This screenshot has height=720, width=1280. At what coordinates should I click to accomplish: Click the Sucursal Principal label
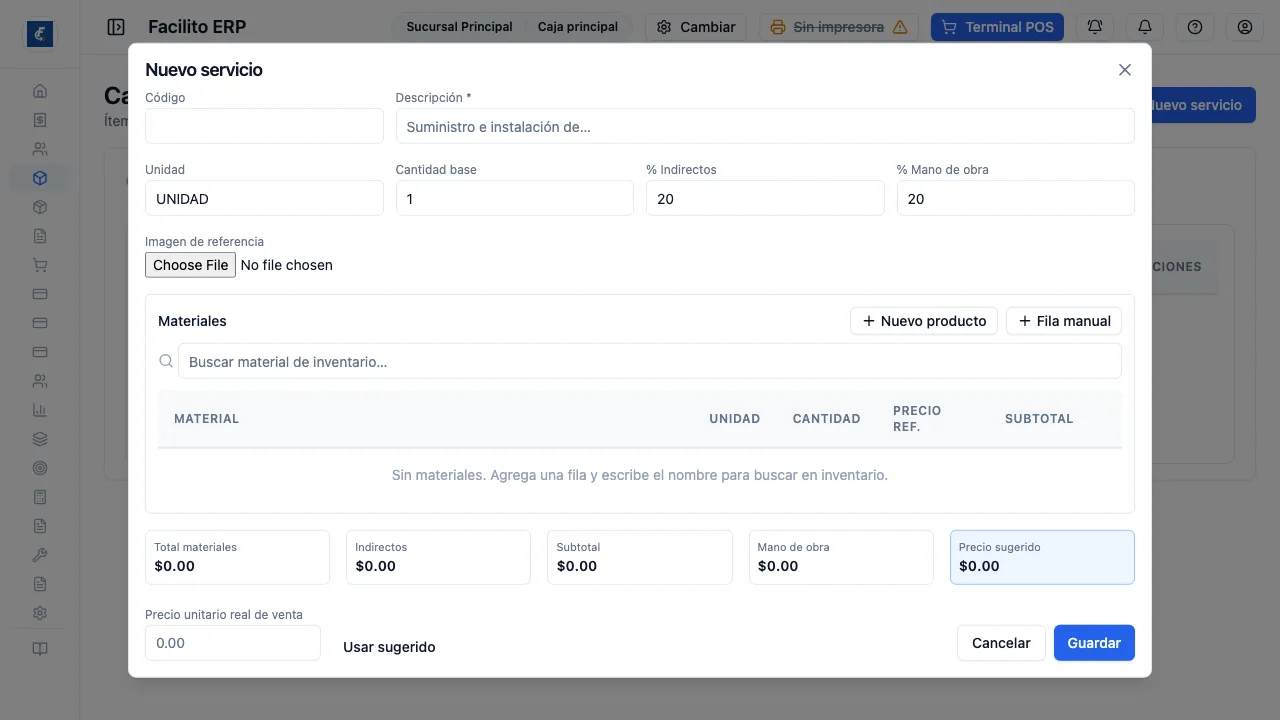coord(459,27)
